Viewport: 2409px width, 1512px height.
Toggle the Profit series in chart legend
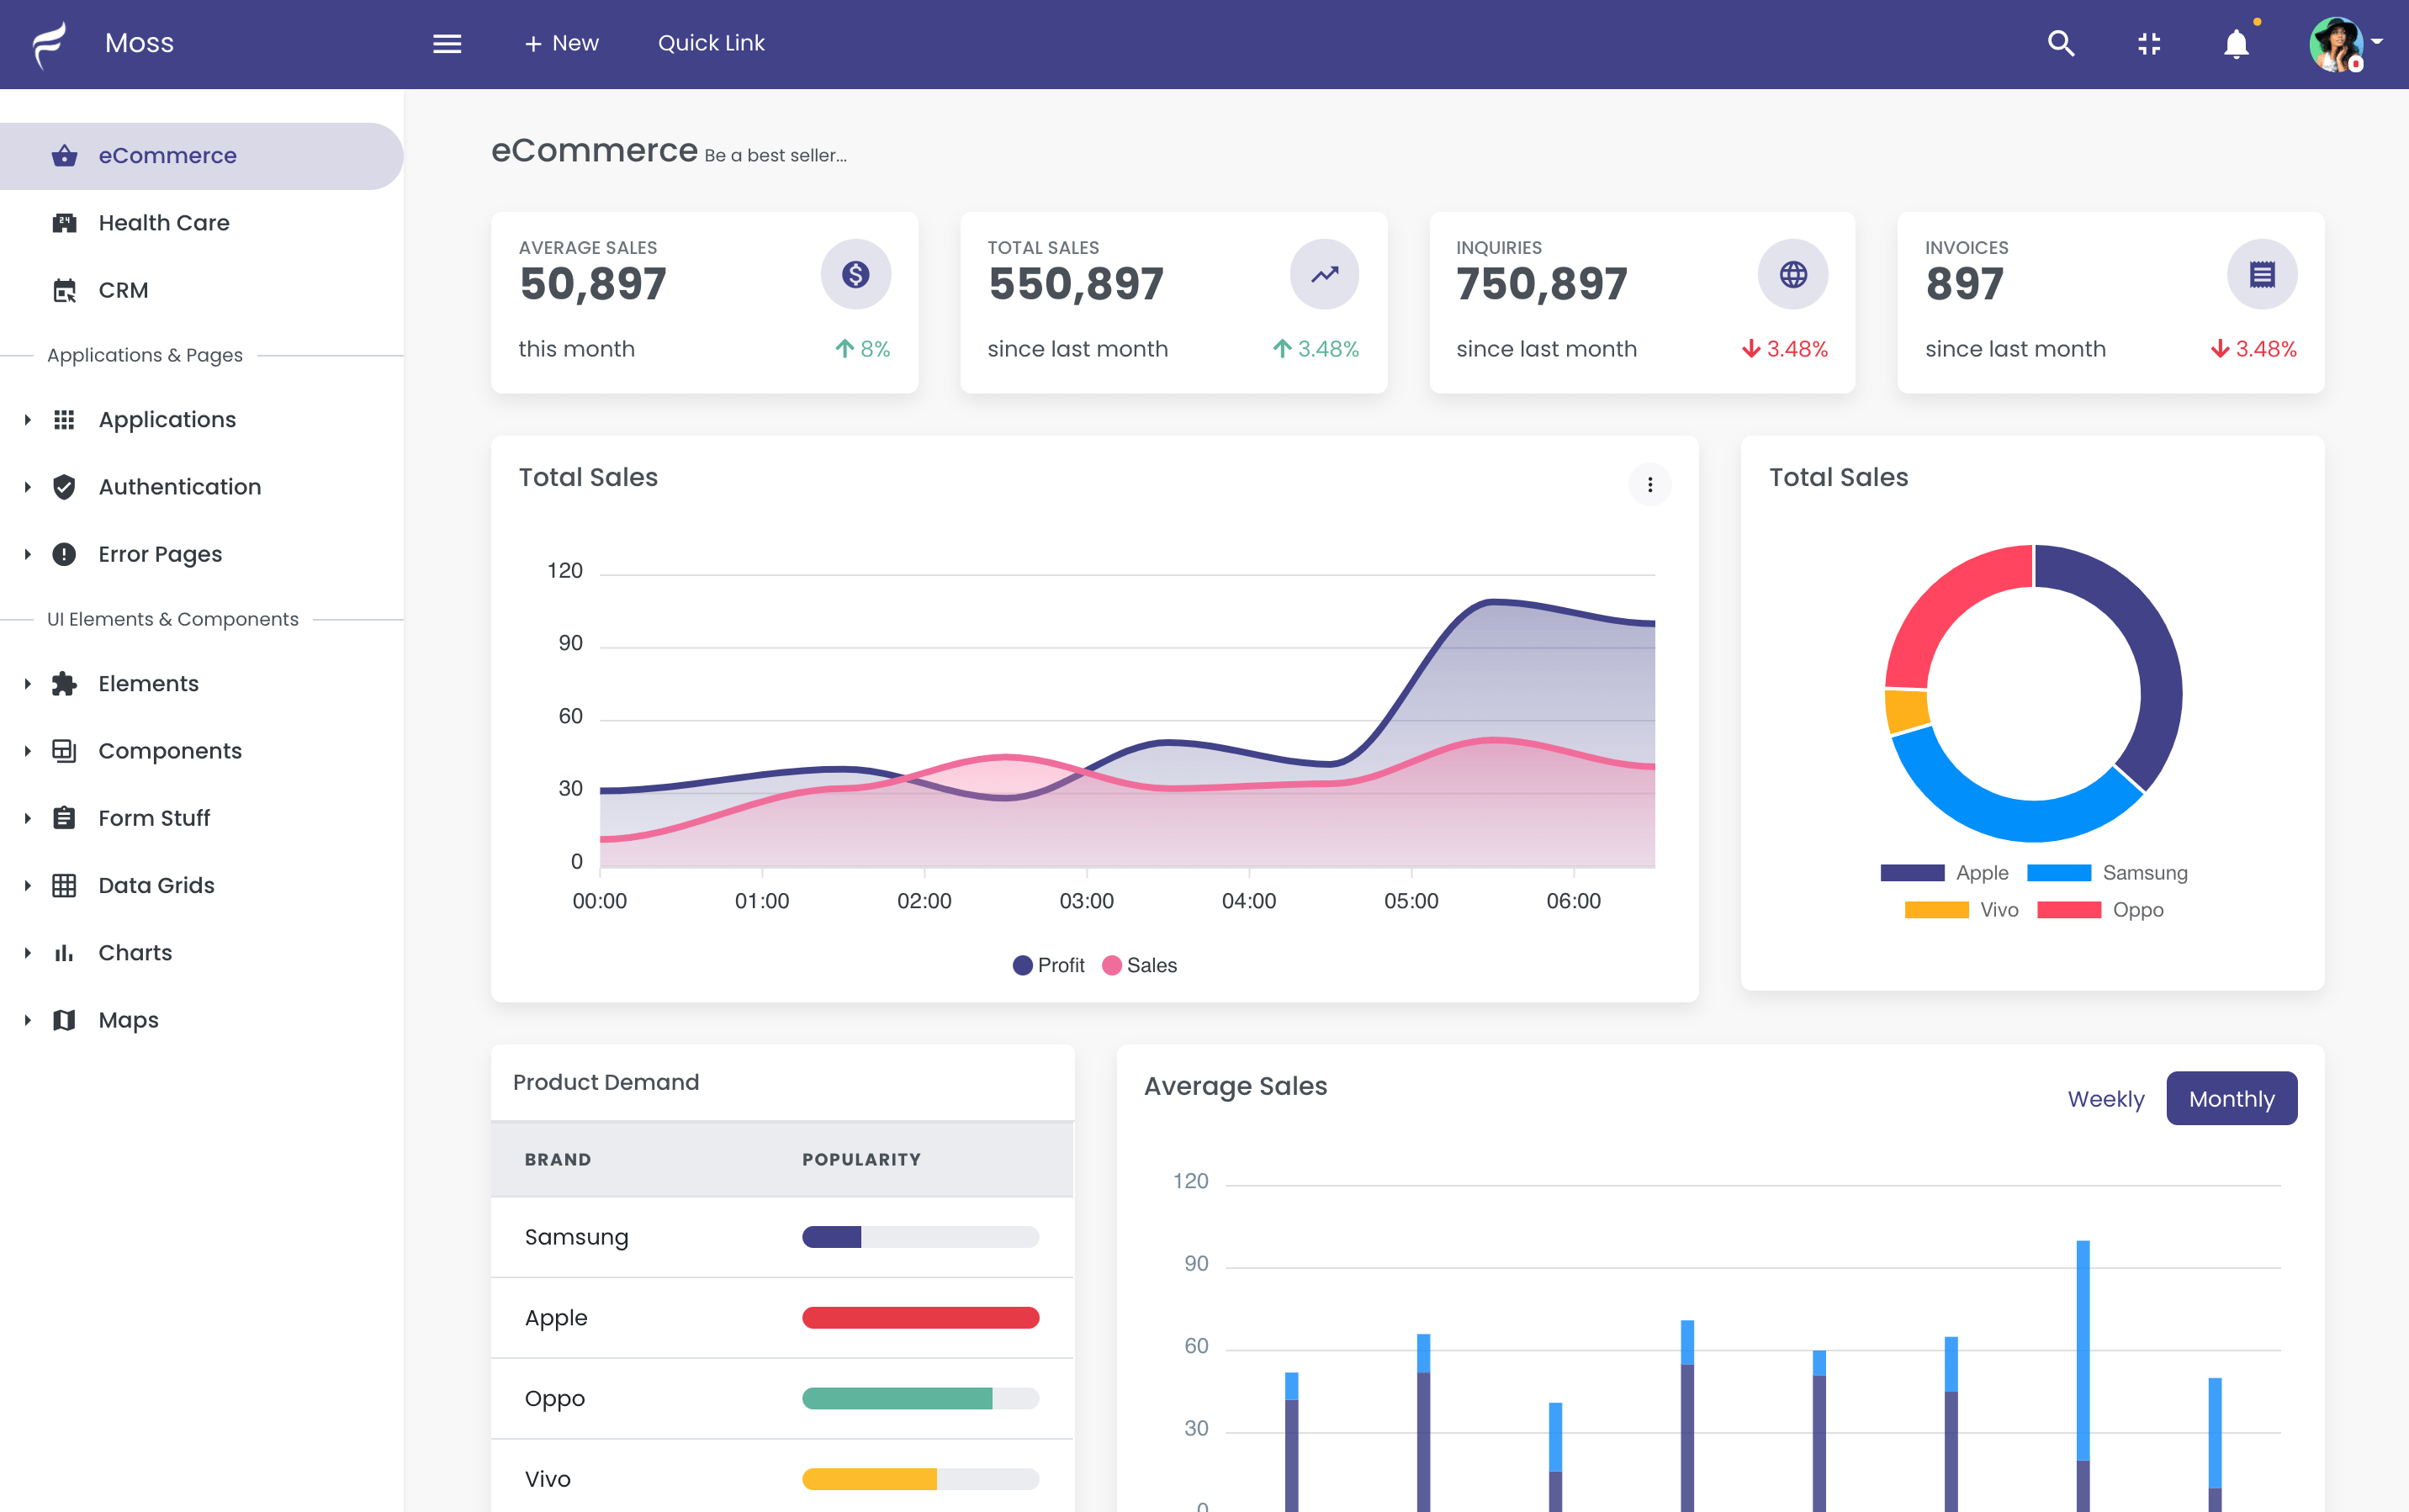click(1048, 965)
